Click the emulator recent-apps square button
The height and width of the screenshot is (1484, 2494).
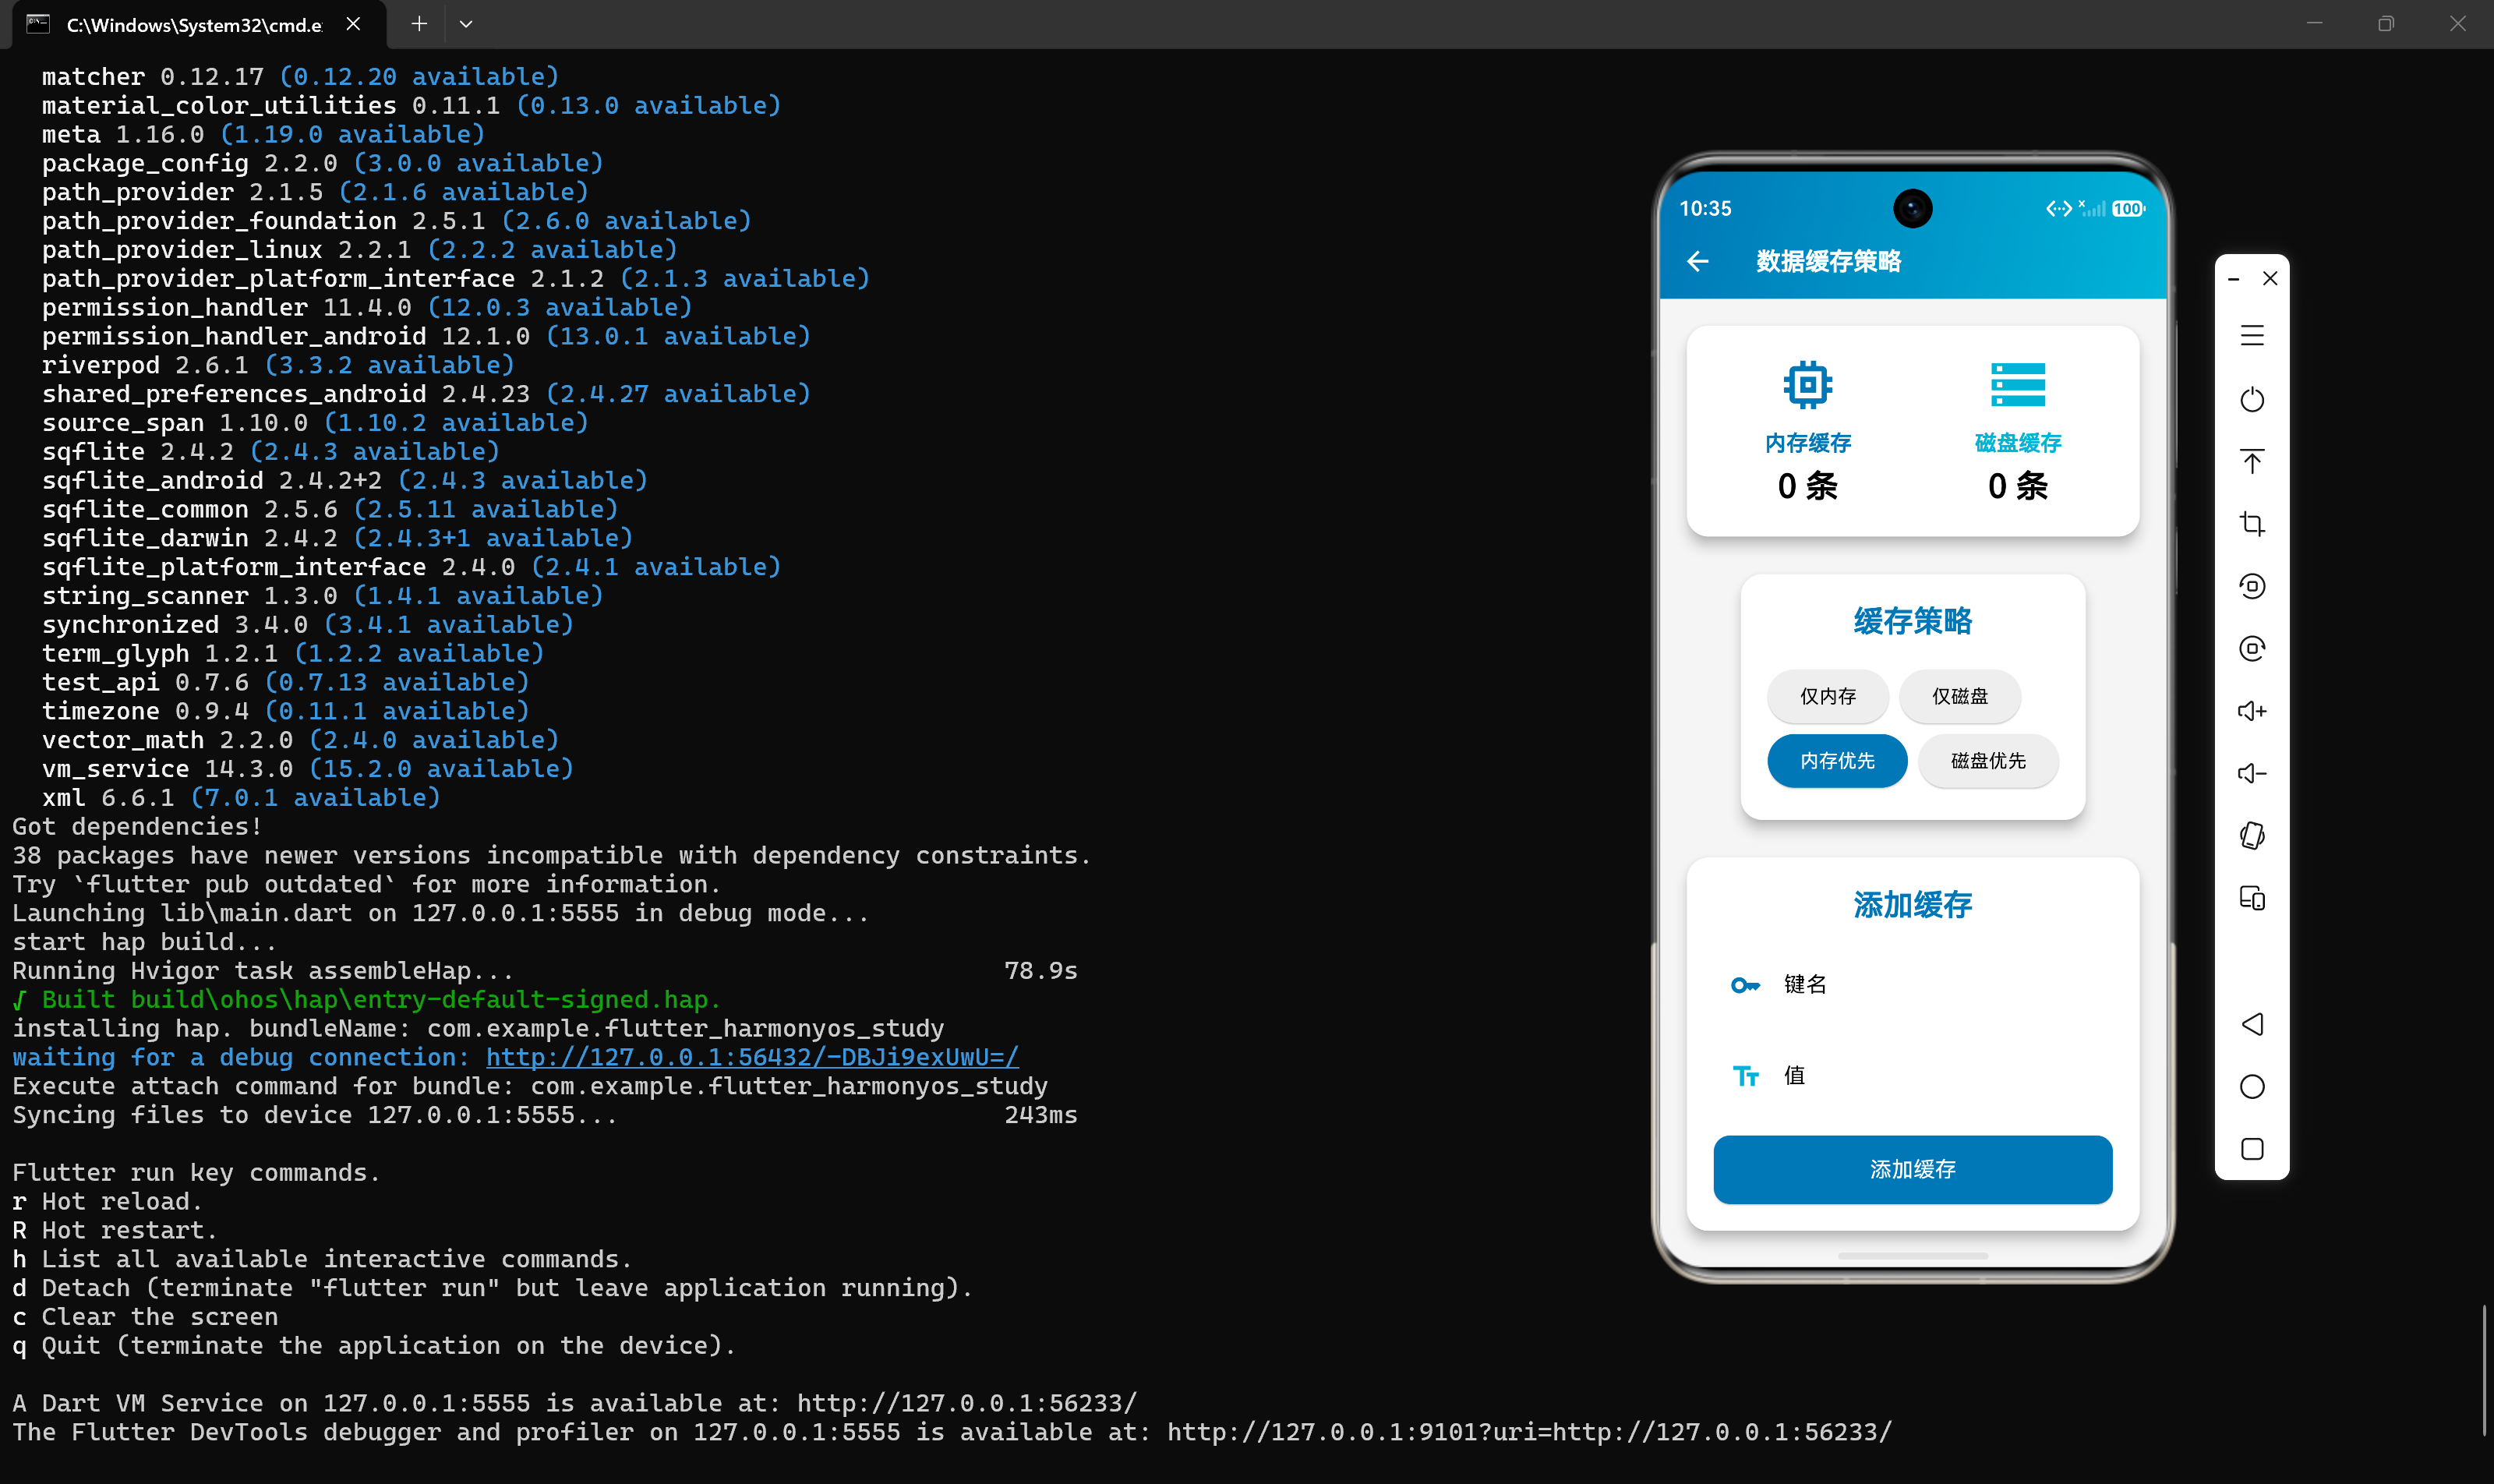pyautogui.click(x=2252, y=1149)
